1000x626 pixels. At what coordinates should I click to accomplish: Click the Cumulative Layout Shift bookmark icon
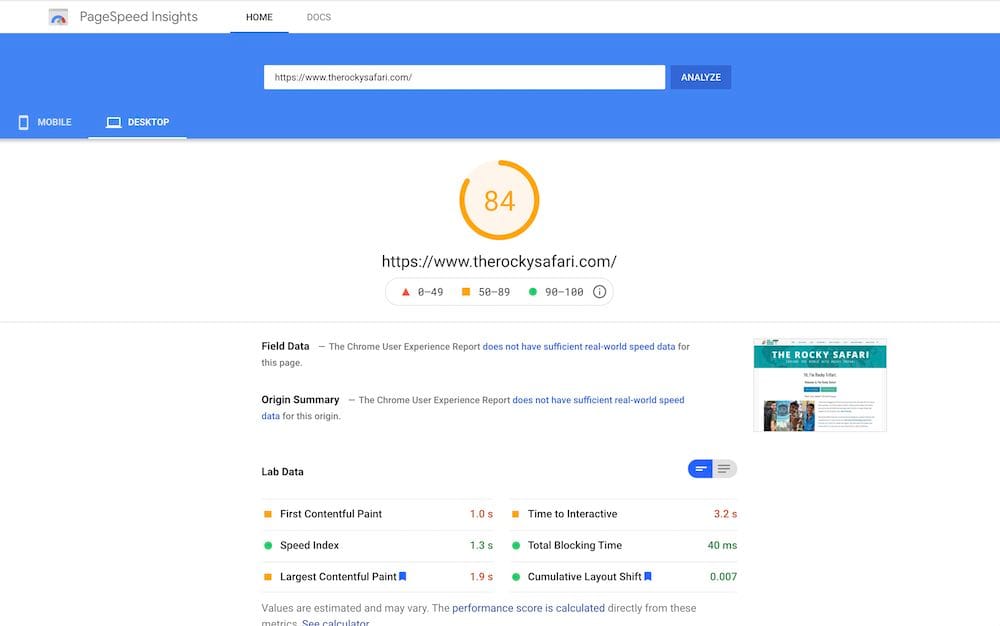click(648, 576)
